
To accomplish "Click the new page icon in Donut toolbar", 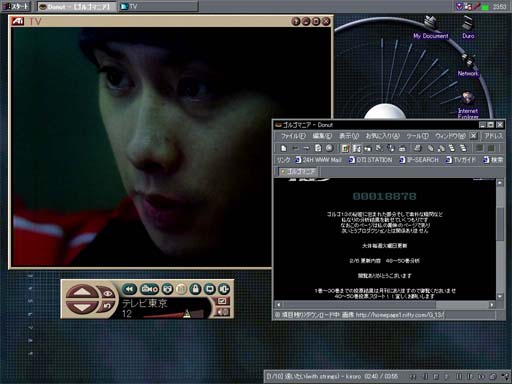I will click(284, 148).
